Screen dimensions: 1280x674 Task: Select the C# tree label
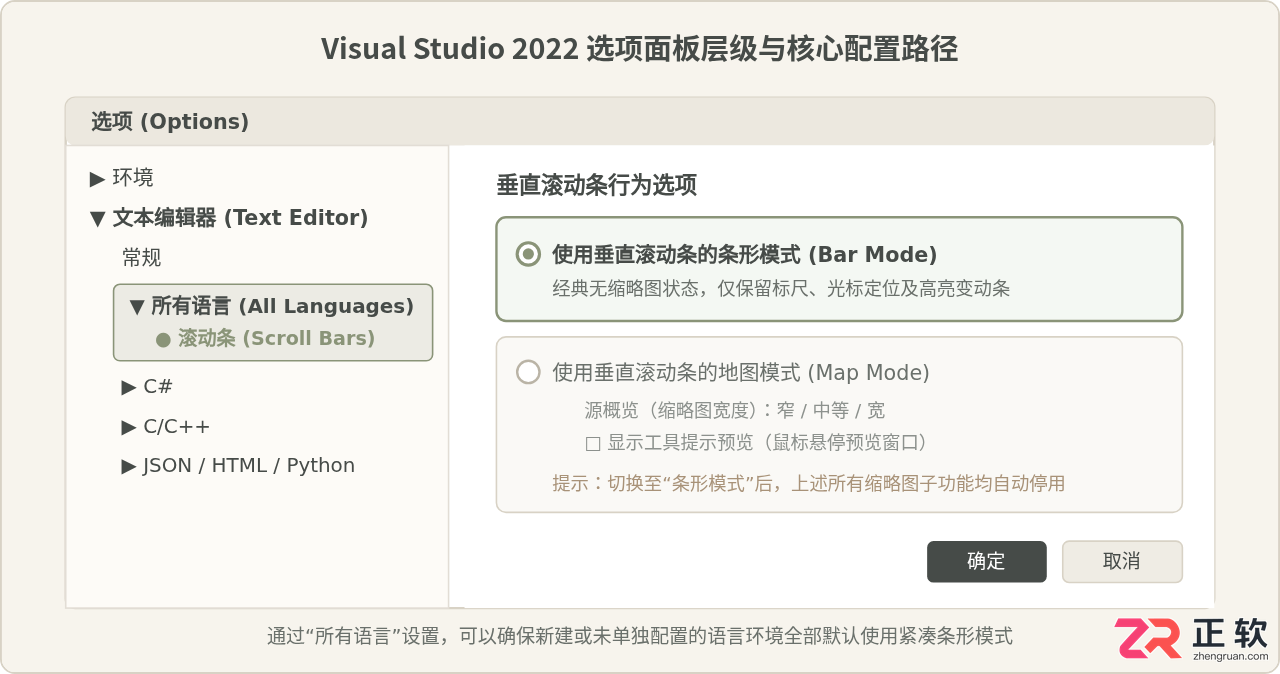coord(158,387)
